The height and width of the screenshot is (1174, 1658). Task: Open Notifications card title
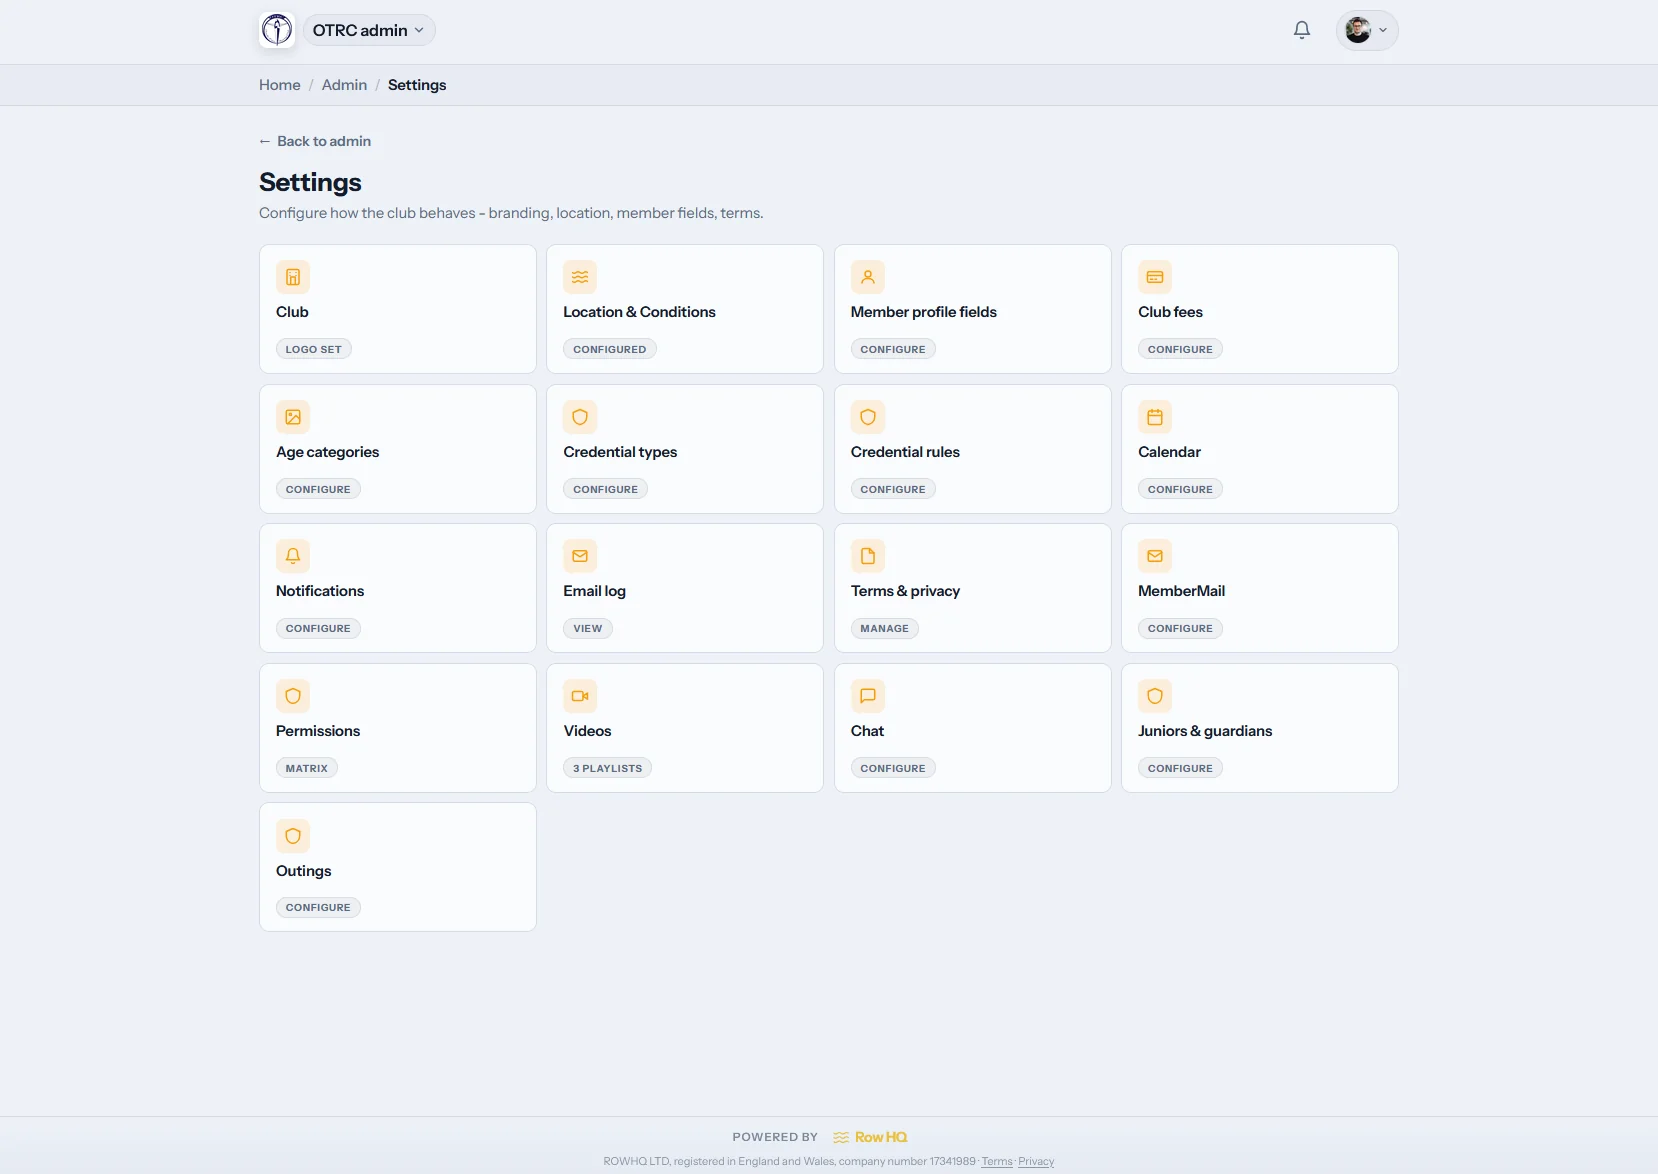point(320,591)
